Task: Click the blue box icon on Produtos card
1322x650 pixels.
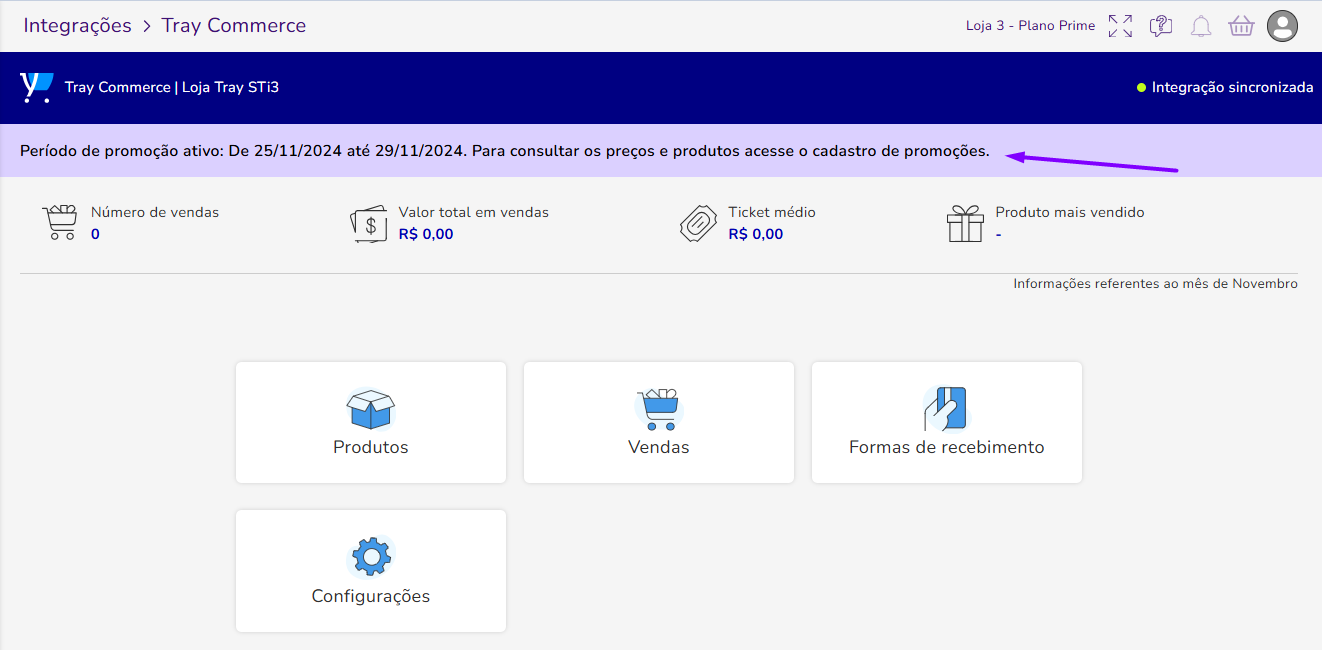Action: [371, 410]
